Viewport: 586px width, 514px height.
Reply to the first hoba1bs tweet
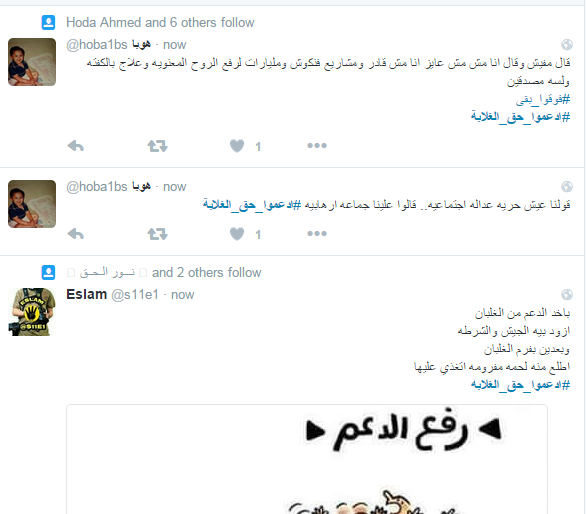click(75, 145)
